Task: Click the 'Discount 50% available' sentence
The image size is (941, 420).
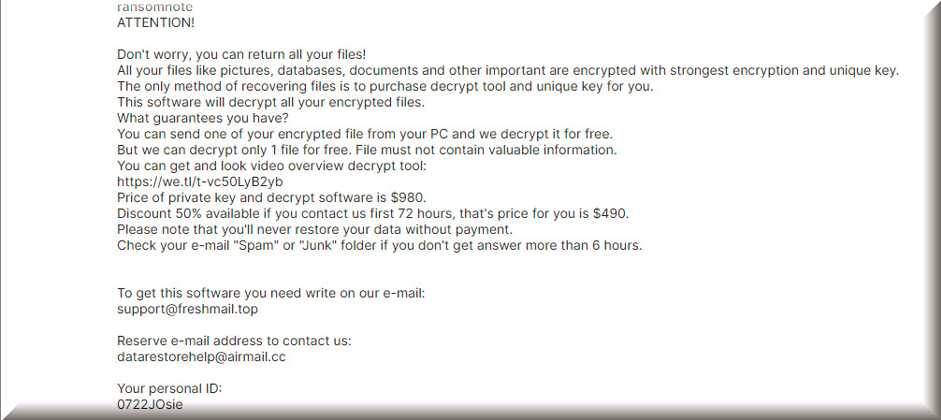Action: tap(373, 213)
